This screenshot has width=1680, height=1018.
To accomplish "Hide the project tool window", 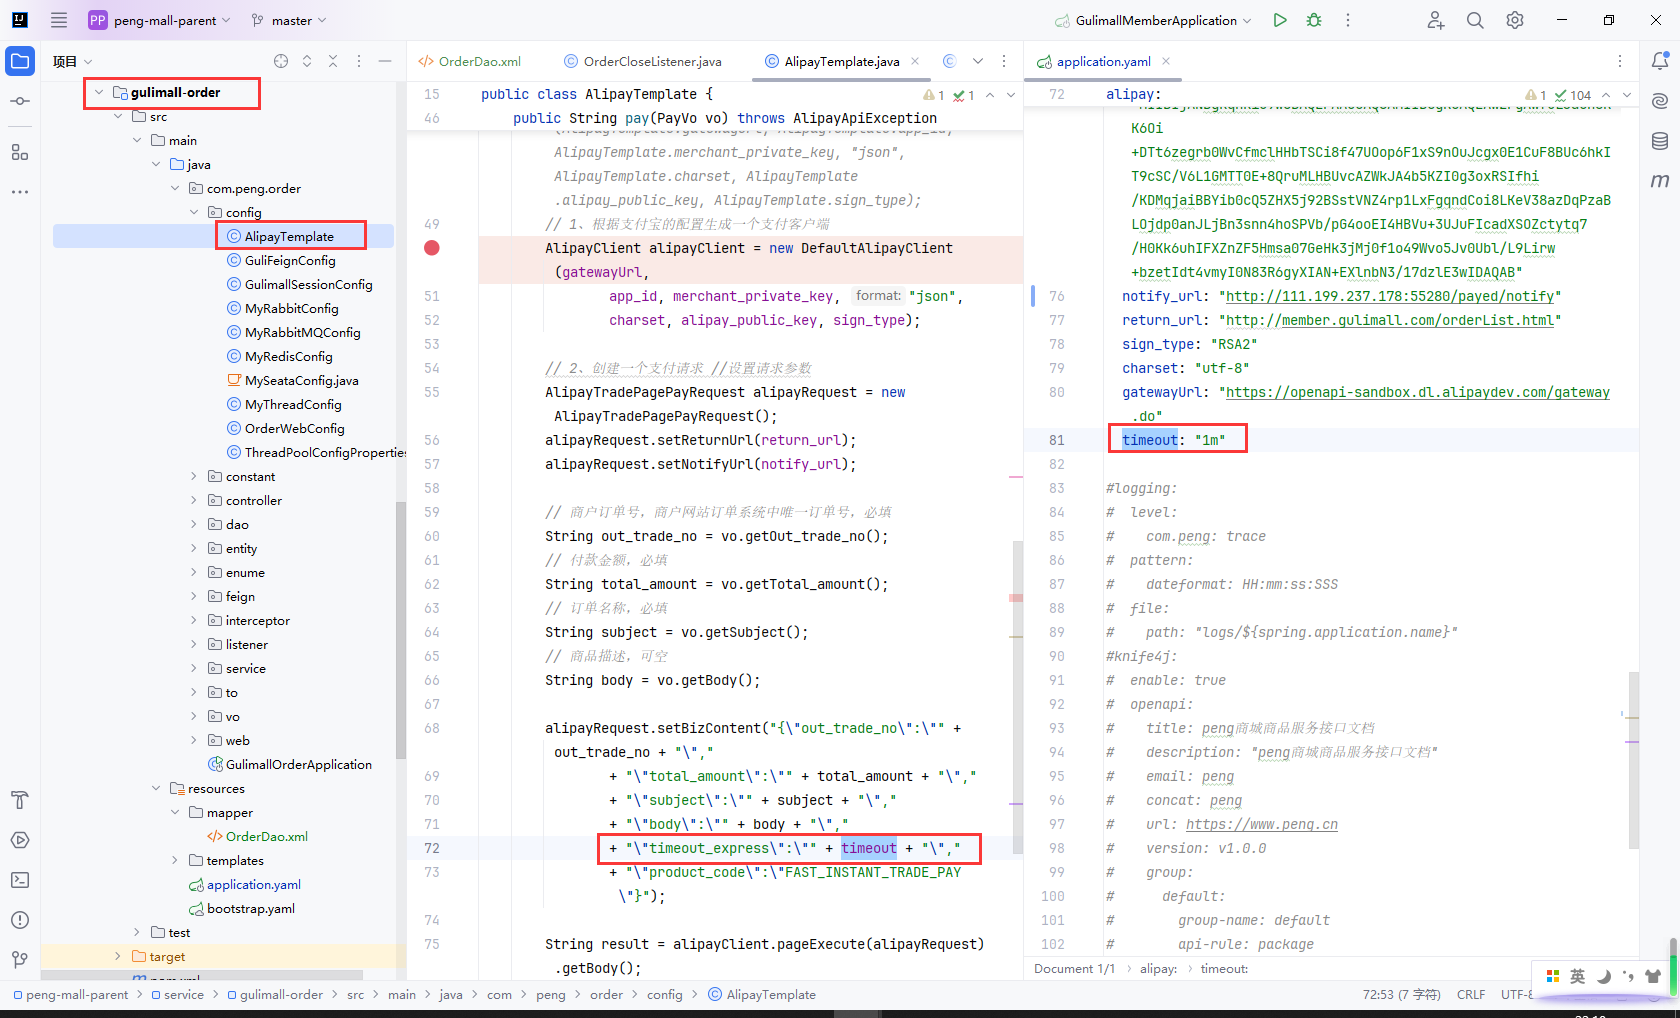I will pyautogui.click(x=385, y=61).
